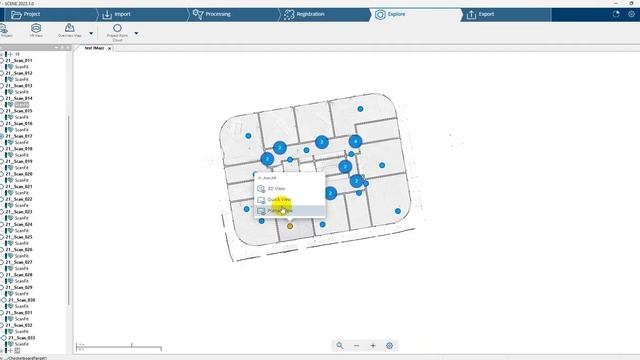
Task: Expand the Project Point Cloud dropdown arrow
Action: (136, 33)
